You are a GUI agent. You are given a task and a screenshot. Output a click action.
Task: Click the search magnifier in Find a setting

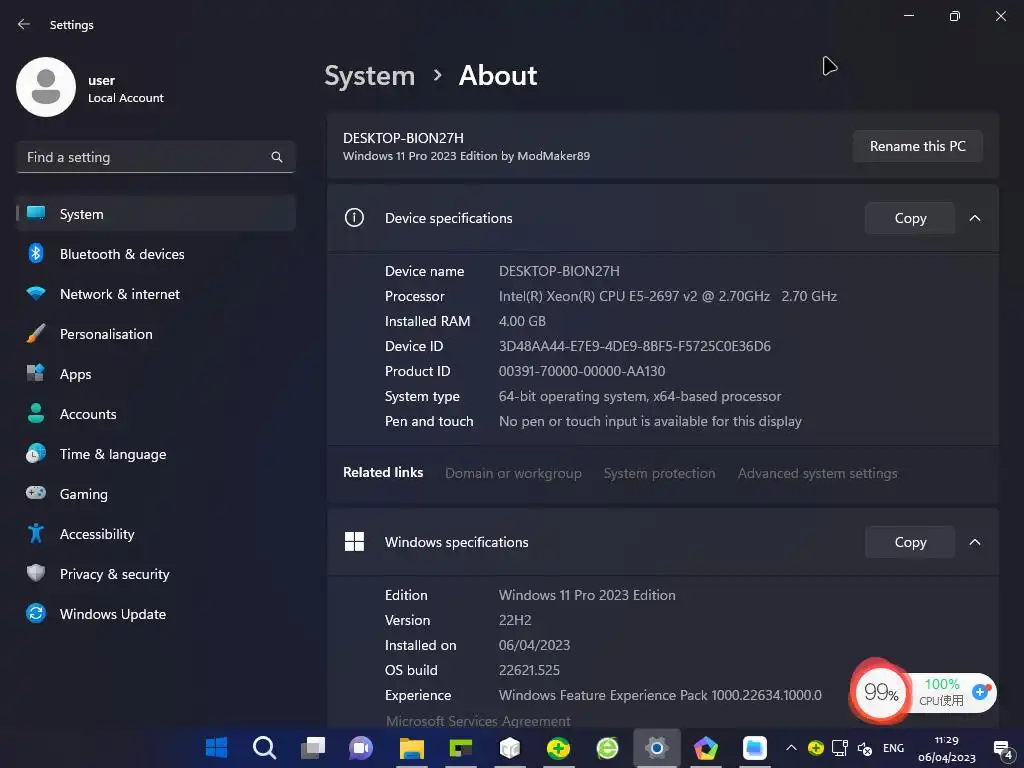pyautogui.click(x=277, y=157)
